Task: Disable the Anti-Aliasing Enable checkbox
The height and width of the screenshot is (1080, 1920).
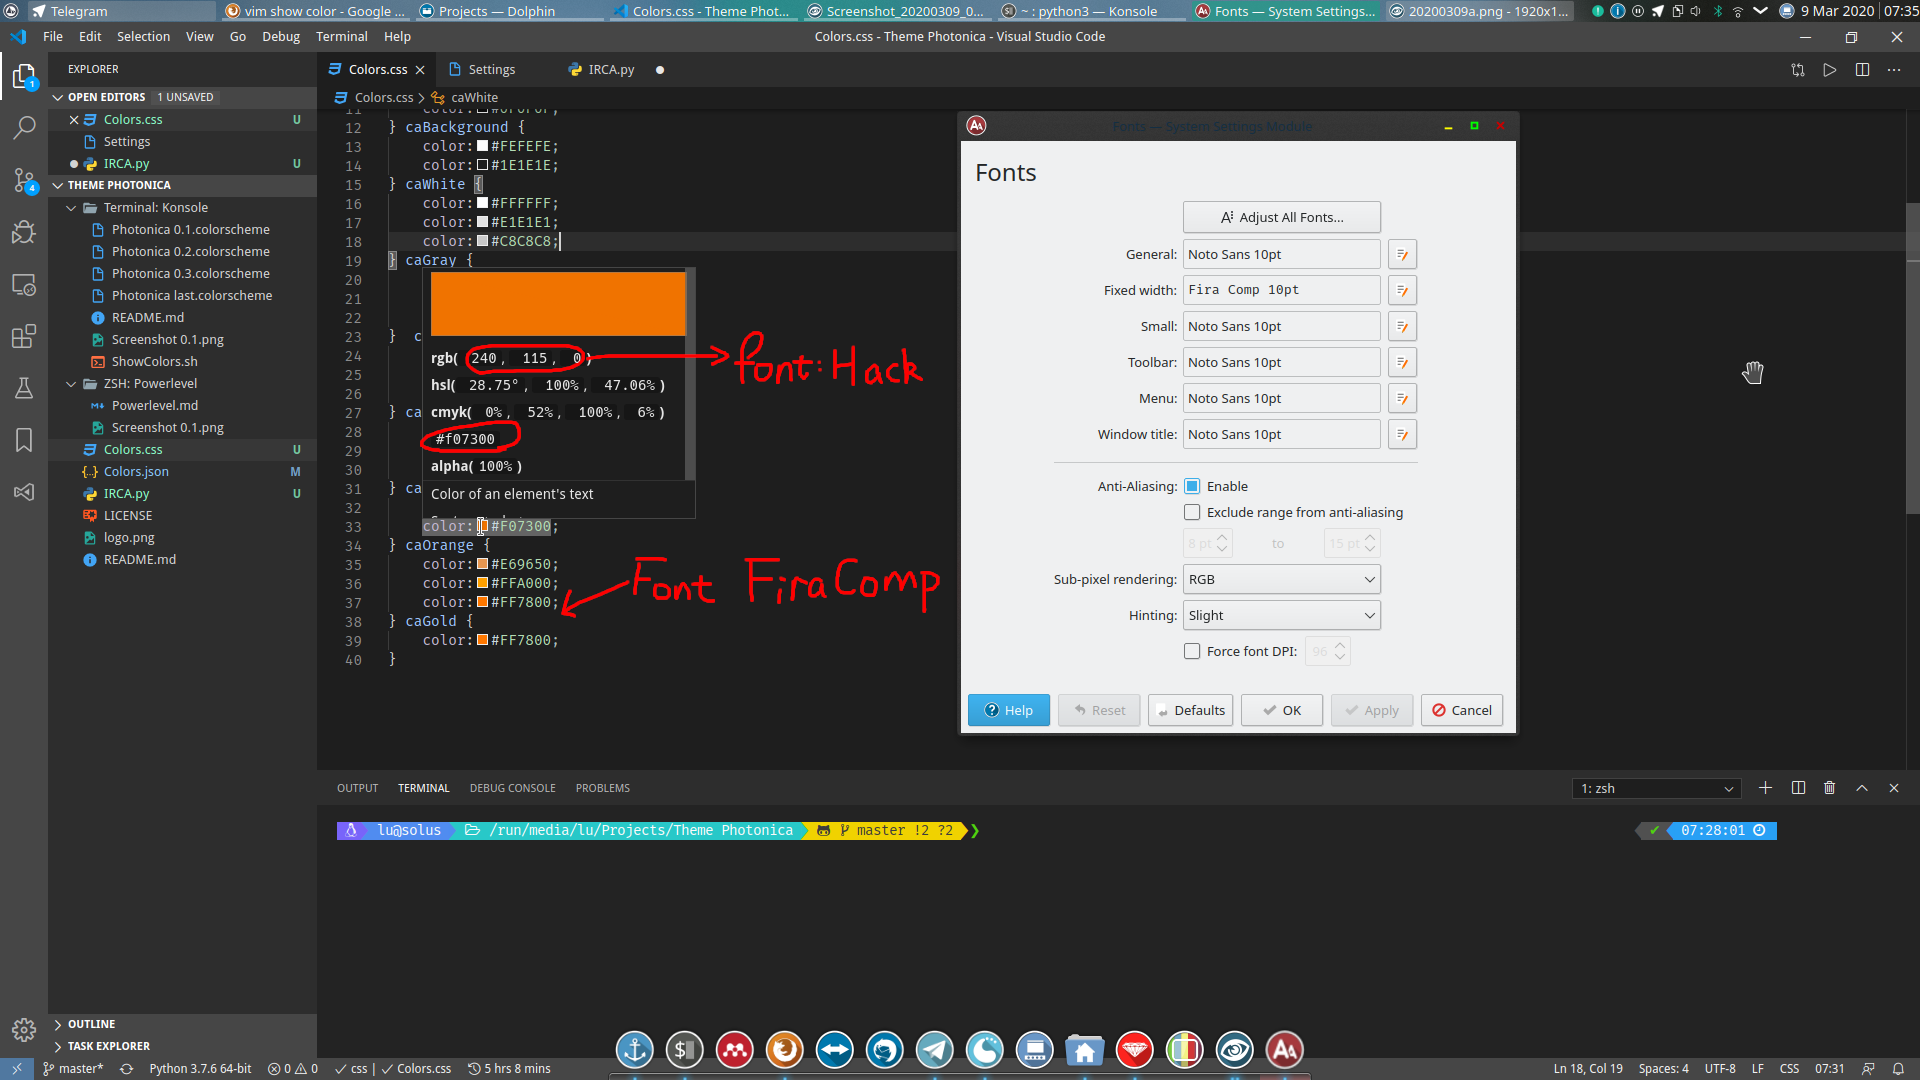Action: click(x=1192, y=487)
